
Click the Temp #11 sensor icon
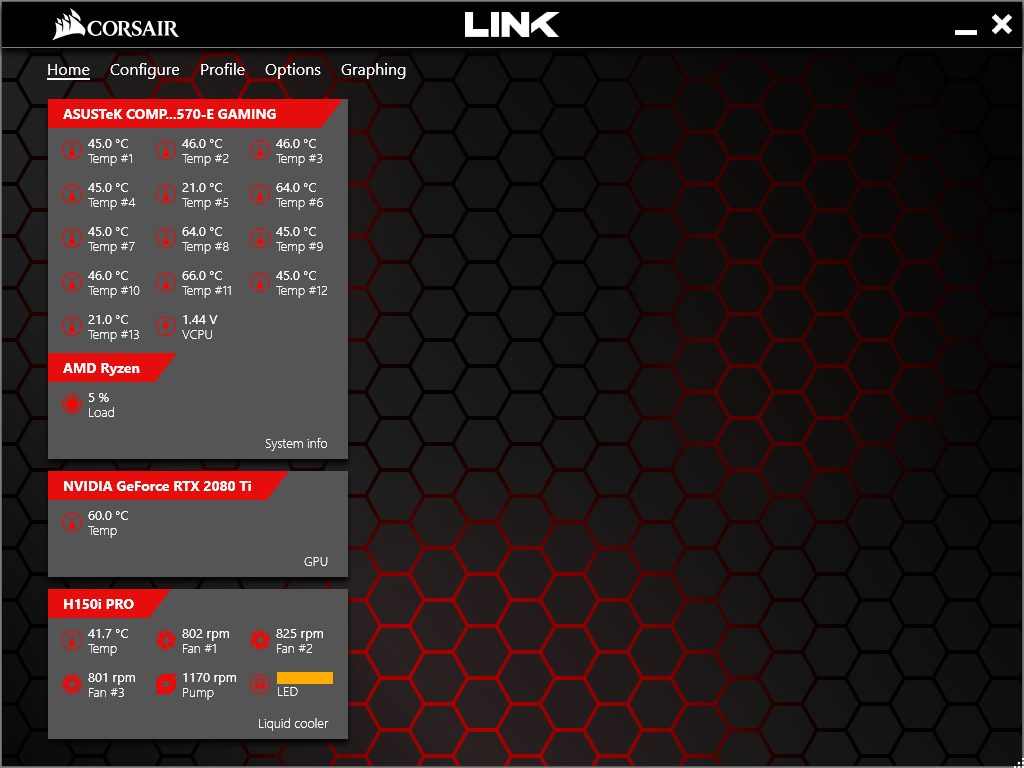(x=166, y=282)
